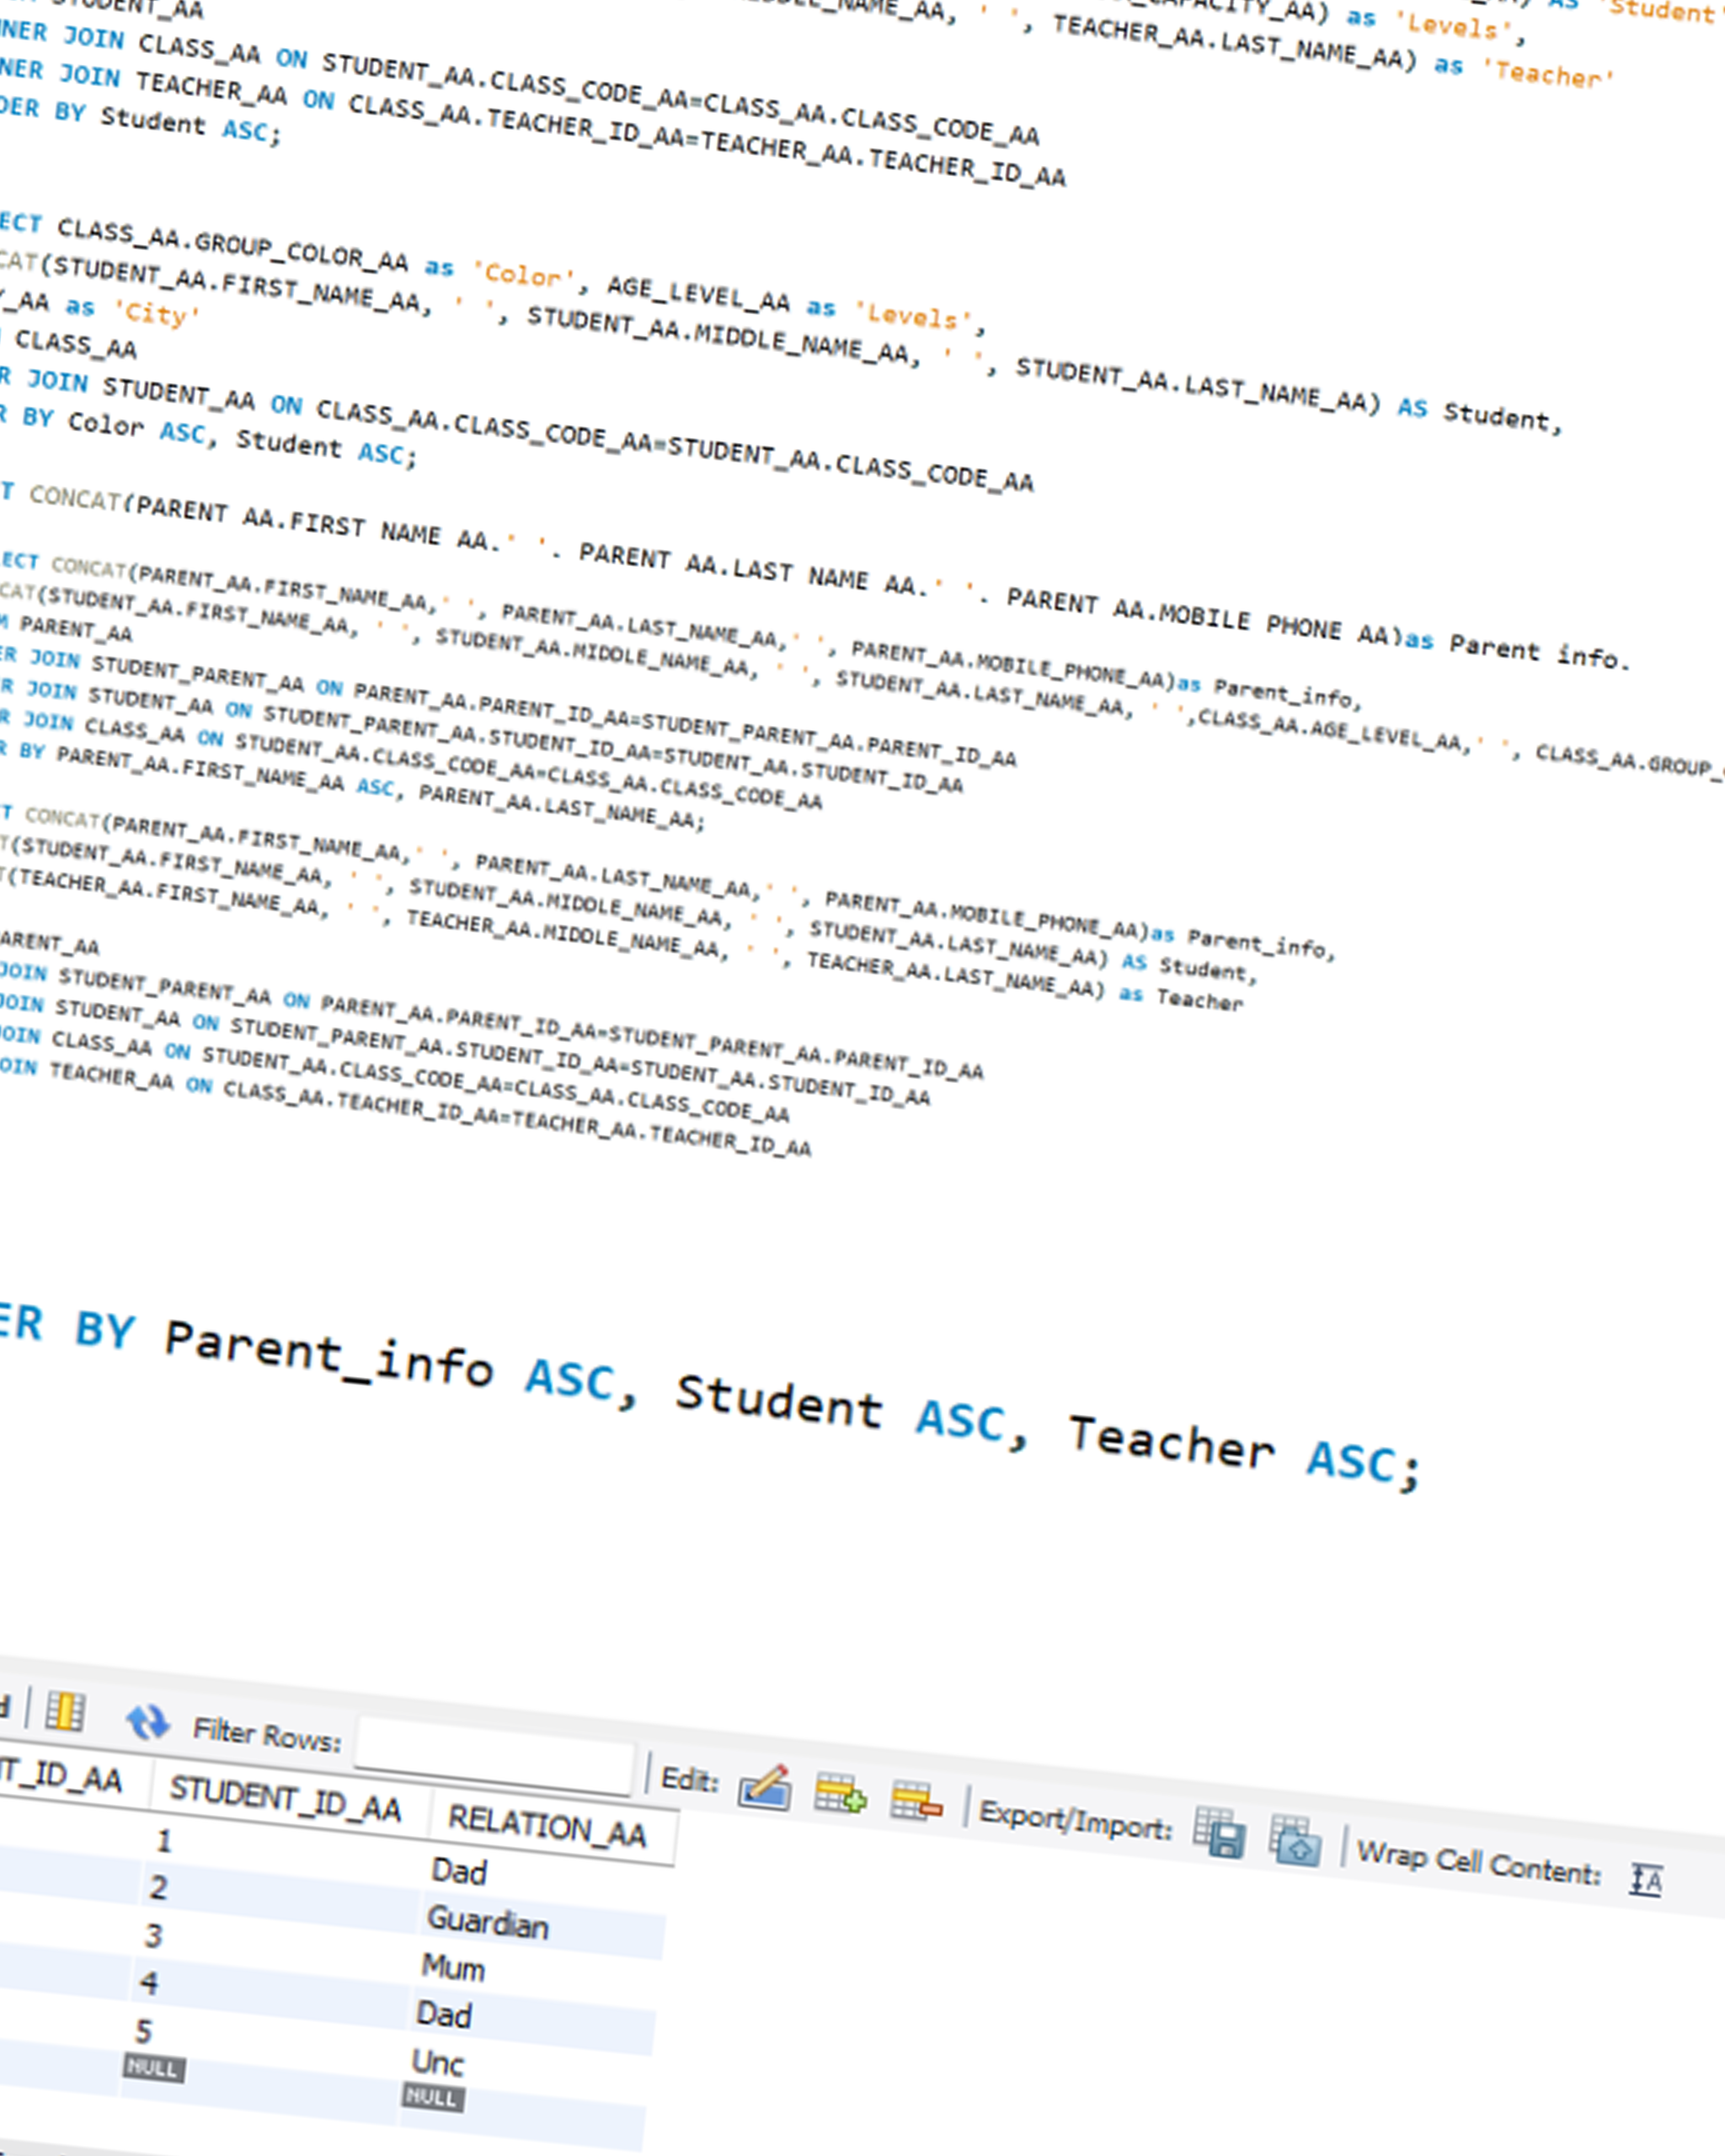Click the 'BY Student ASC;' code line
Viewport: 1725px width, 2156px height.
coord(168,123)
